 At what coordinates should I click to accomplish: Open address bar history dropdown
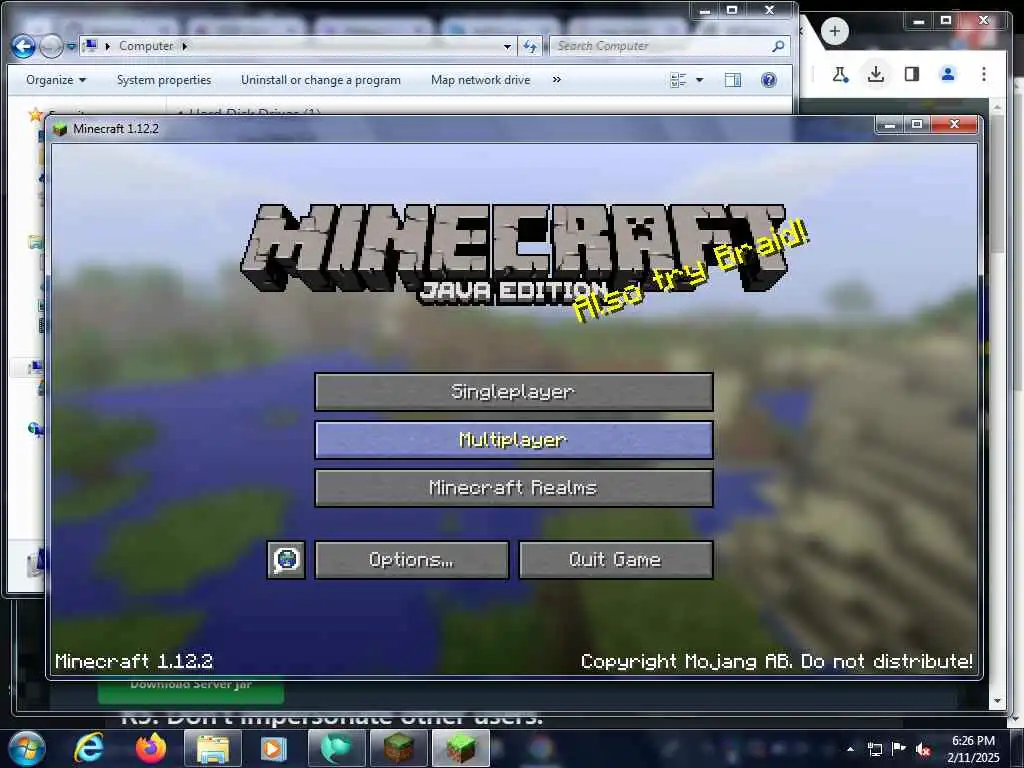[507, 46]
